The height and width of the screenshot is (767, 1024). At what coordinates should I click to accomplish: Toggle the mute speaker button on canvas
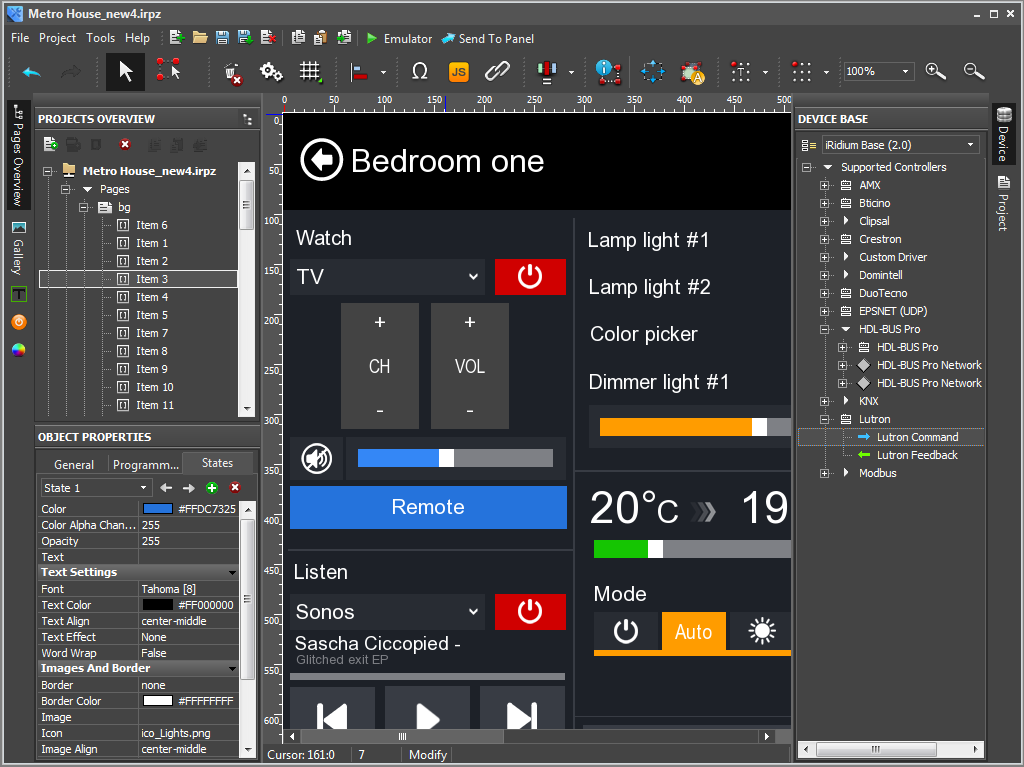pyautogui.click(x=317, y=458)
